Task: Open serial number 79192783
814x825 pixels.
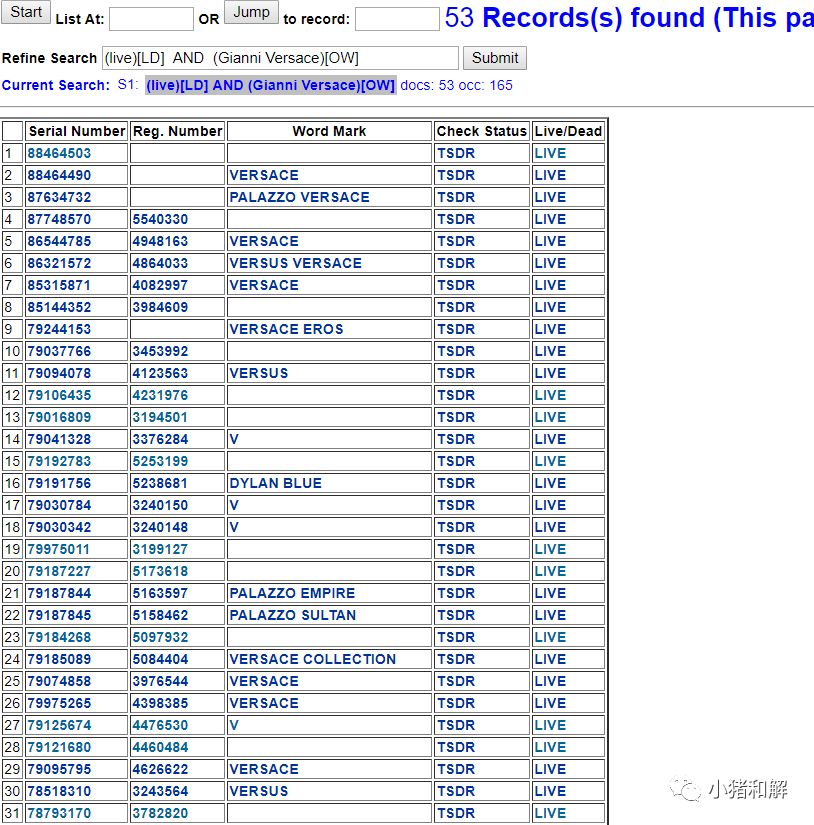Action: [59, 461]
